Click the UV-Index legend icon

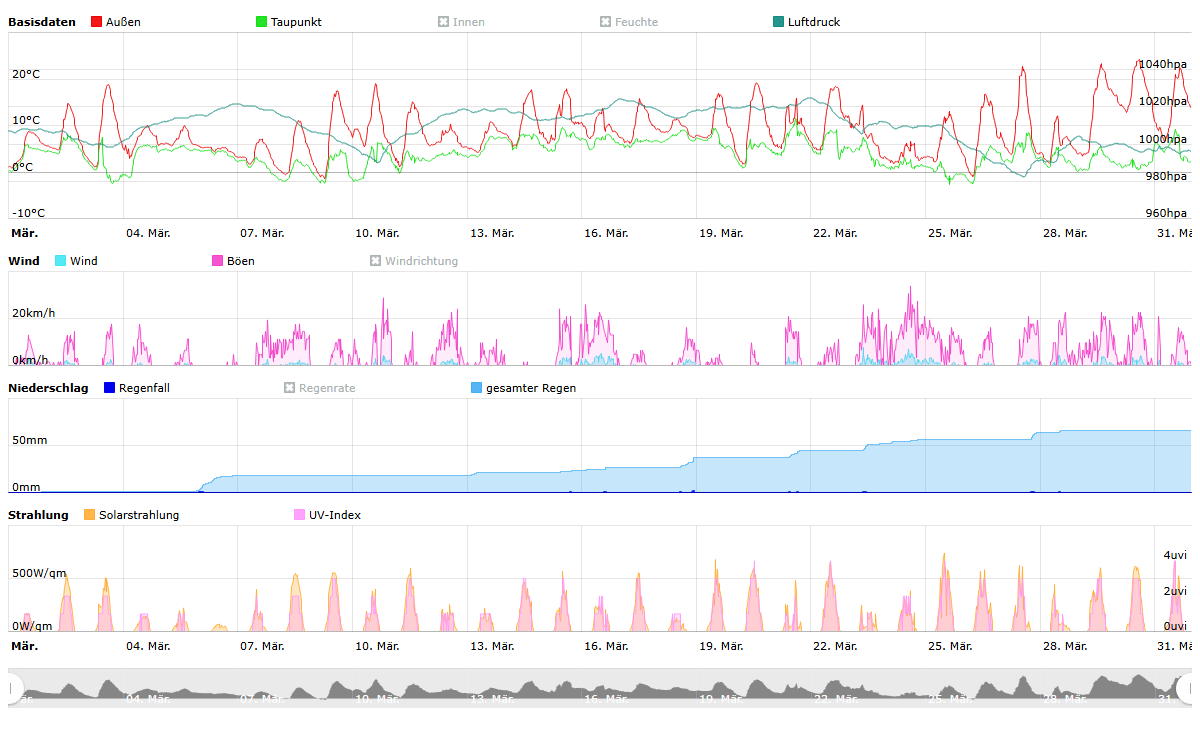[x=299, y=515]
